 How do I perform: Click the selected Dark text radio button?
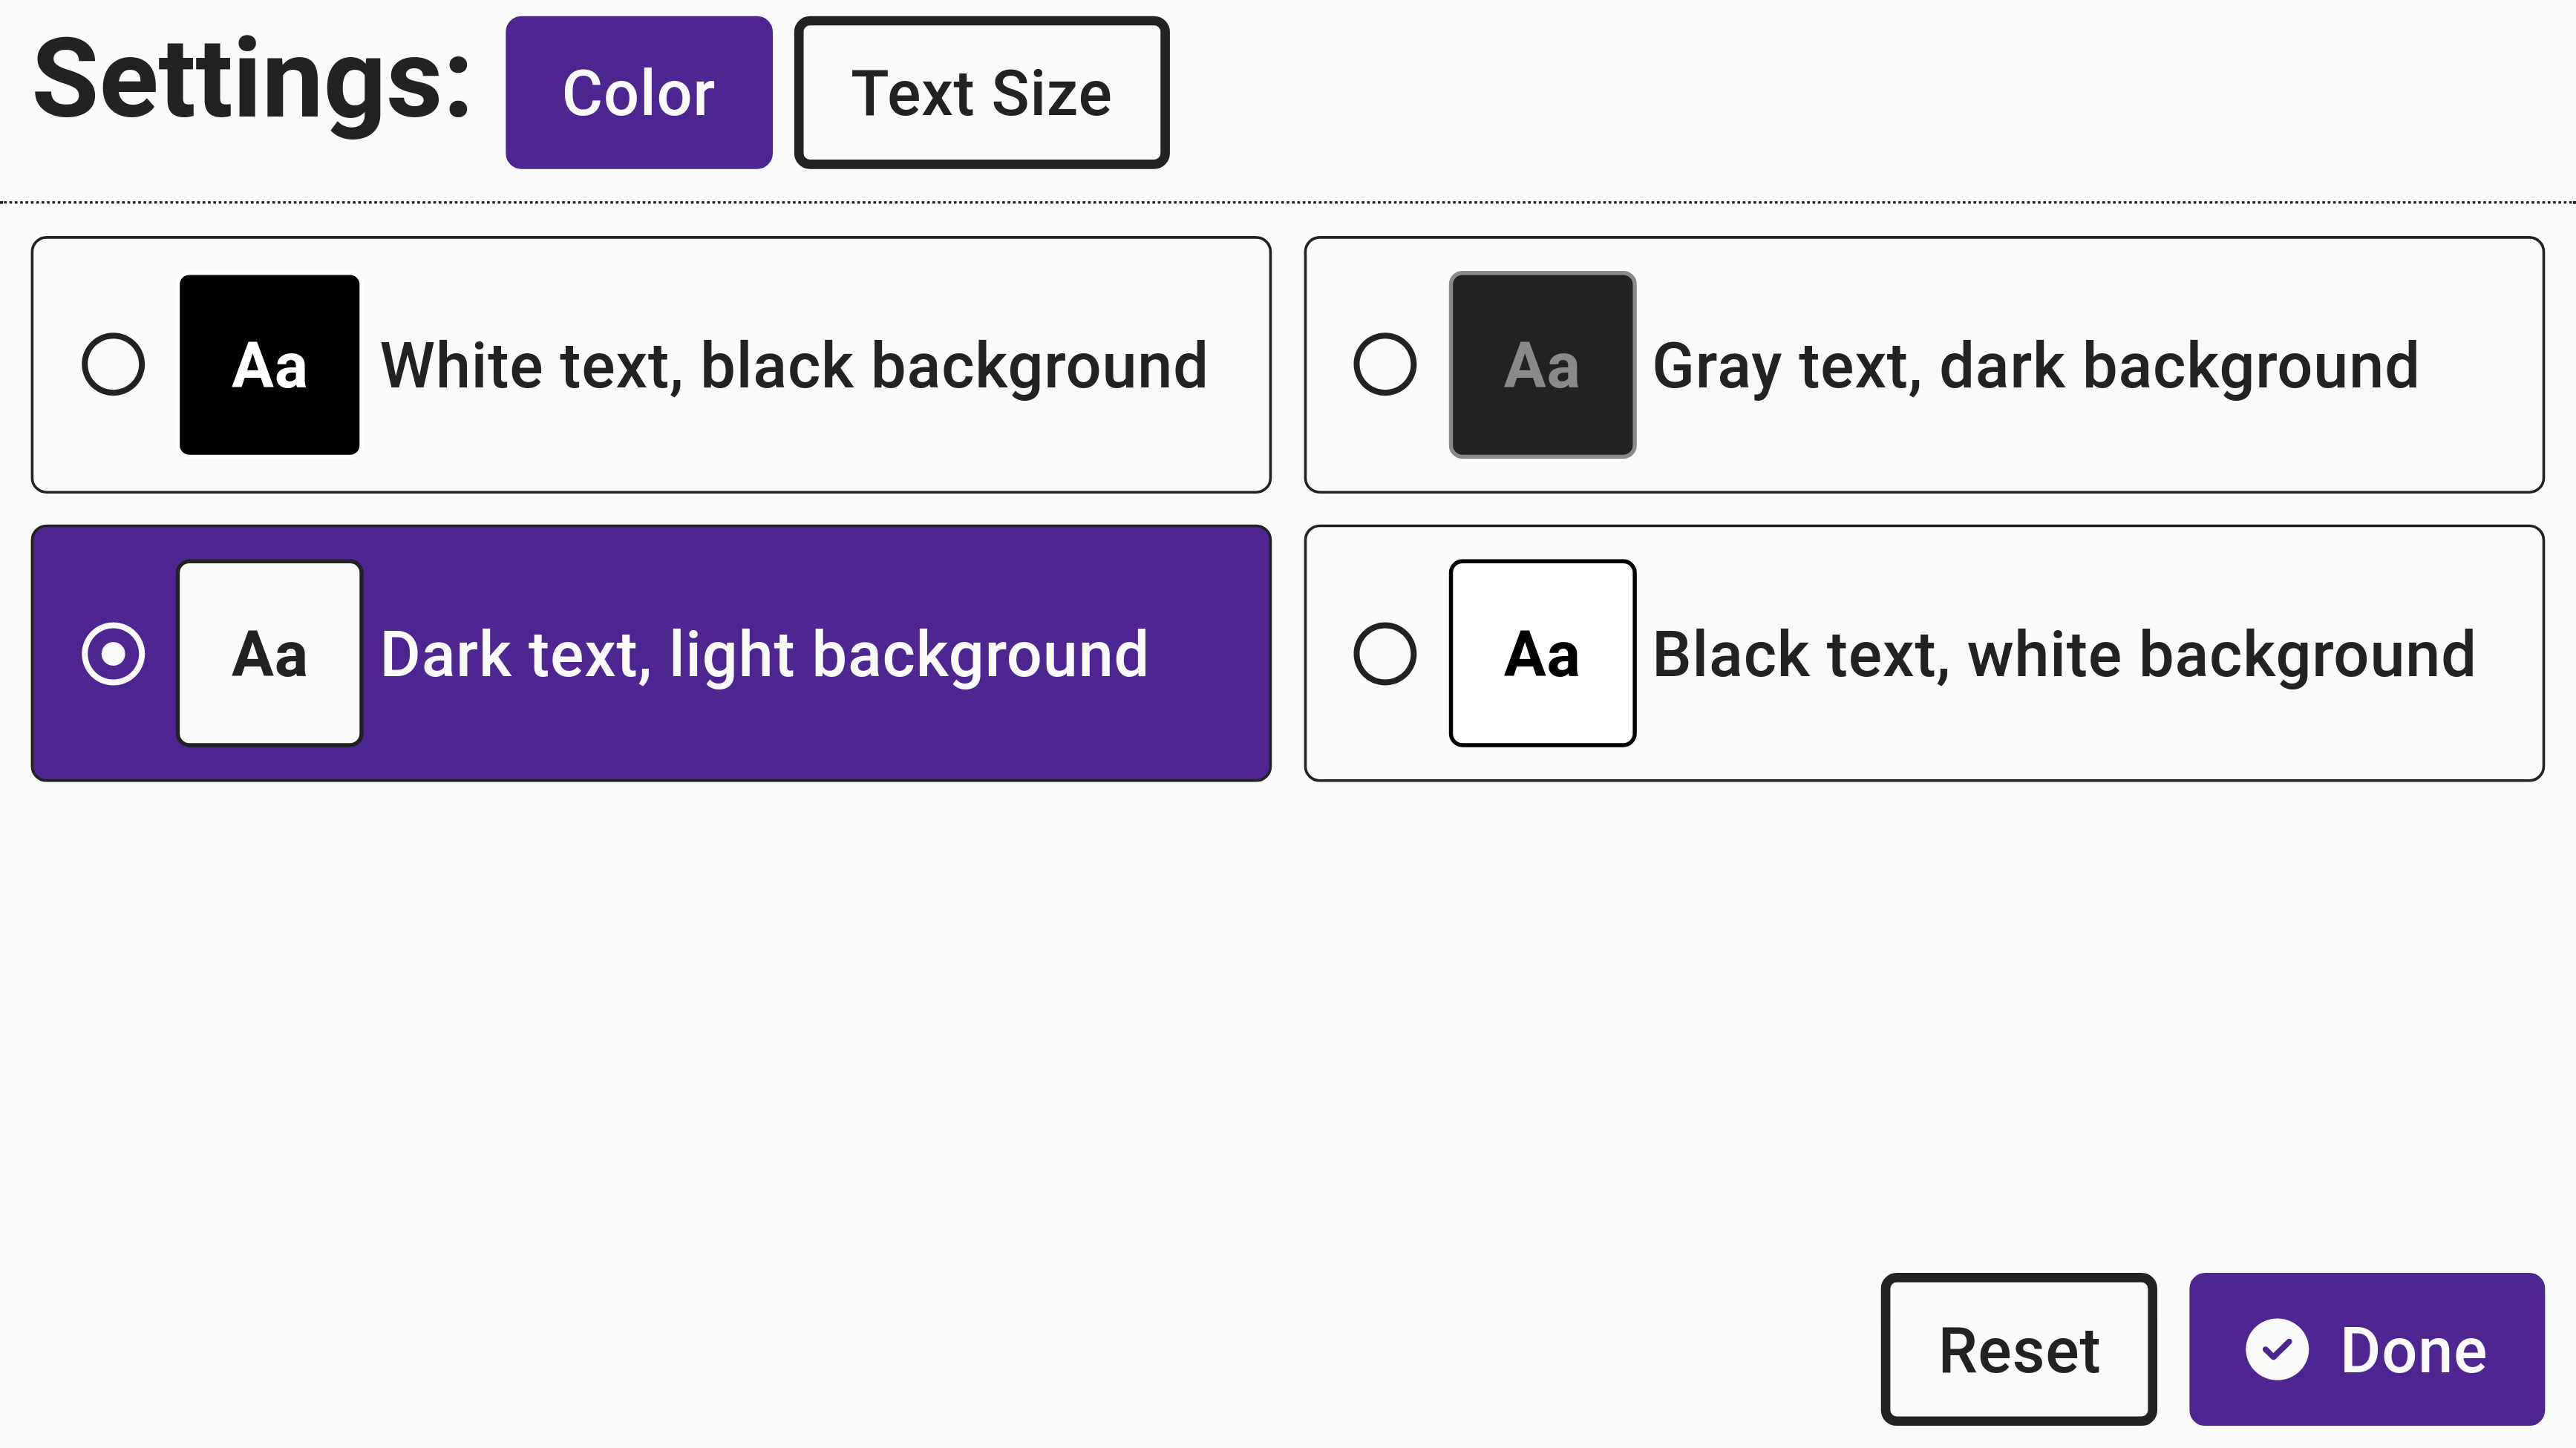point(113,653)
